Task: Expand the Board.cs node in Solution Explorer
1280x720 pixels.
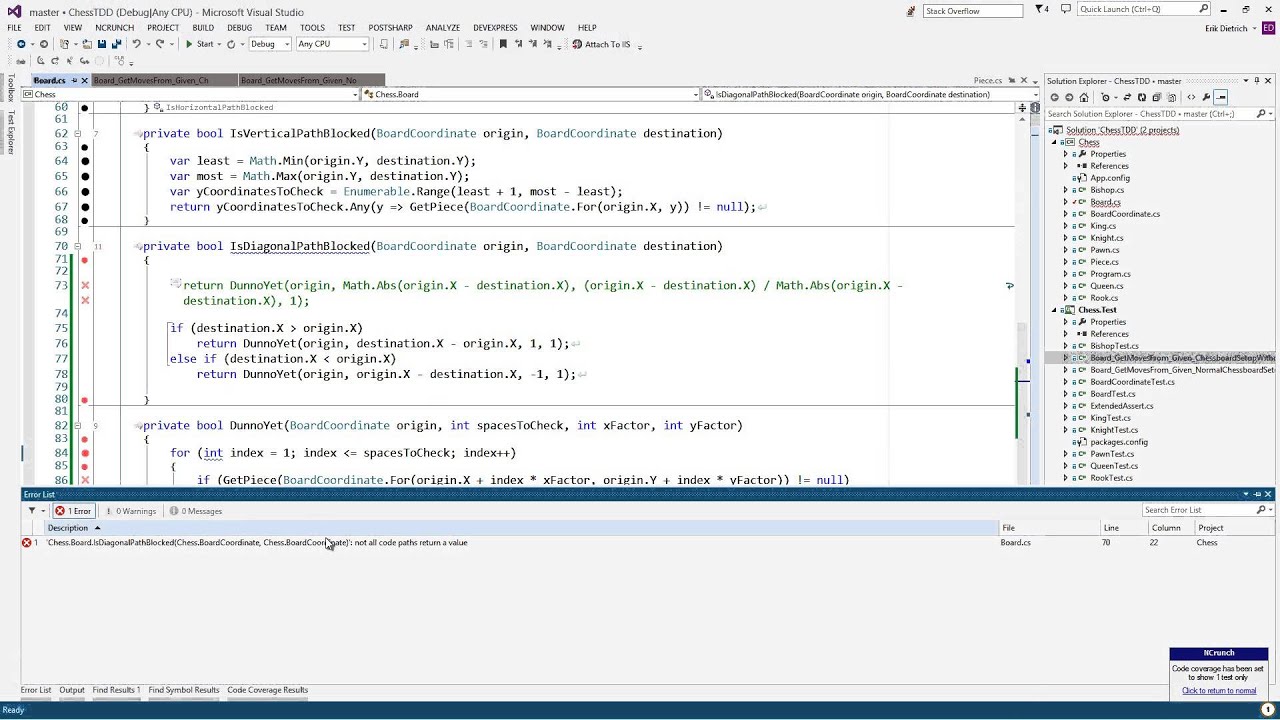Action: coord(1066,202)
